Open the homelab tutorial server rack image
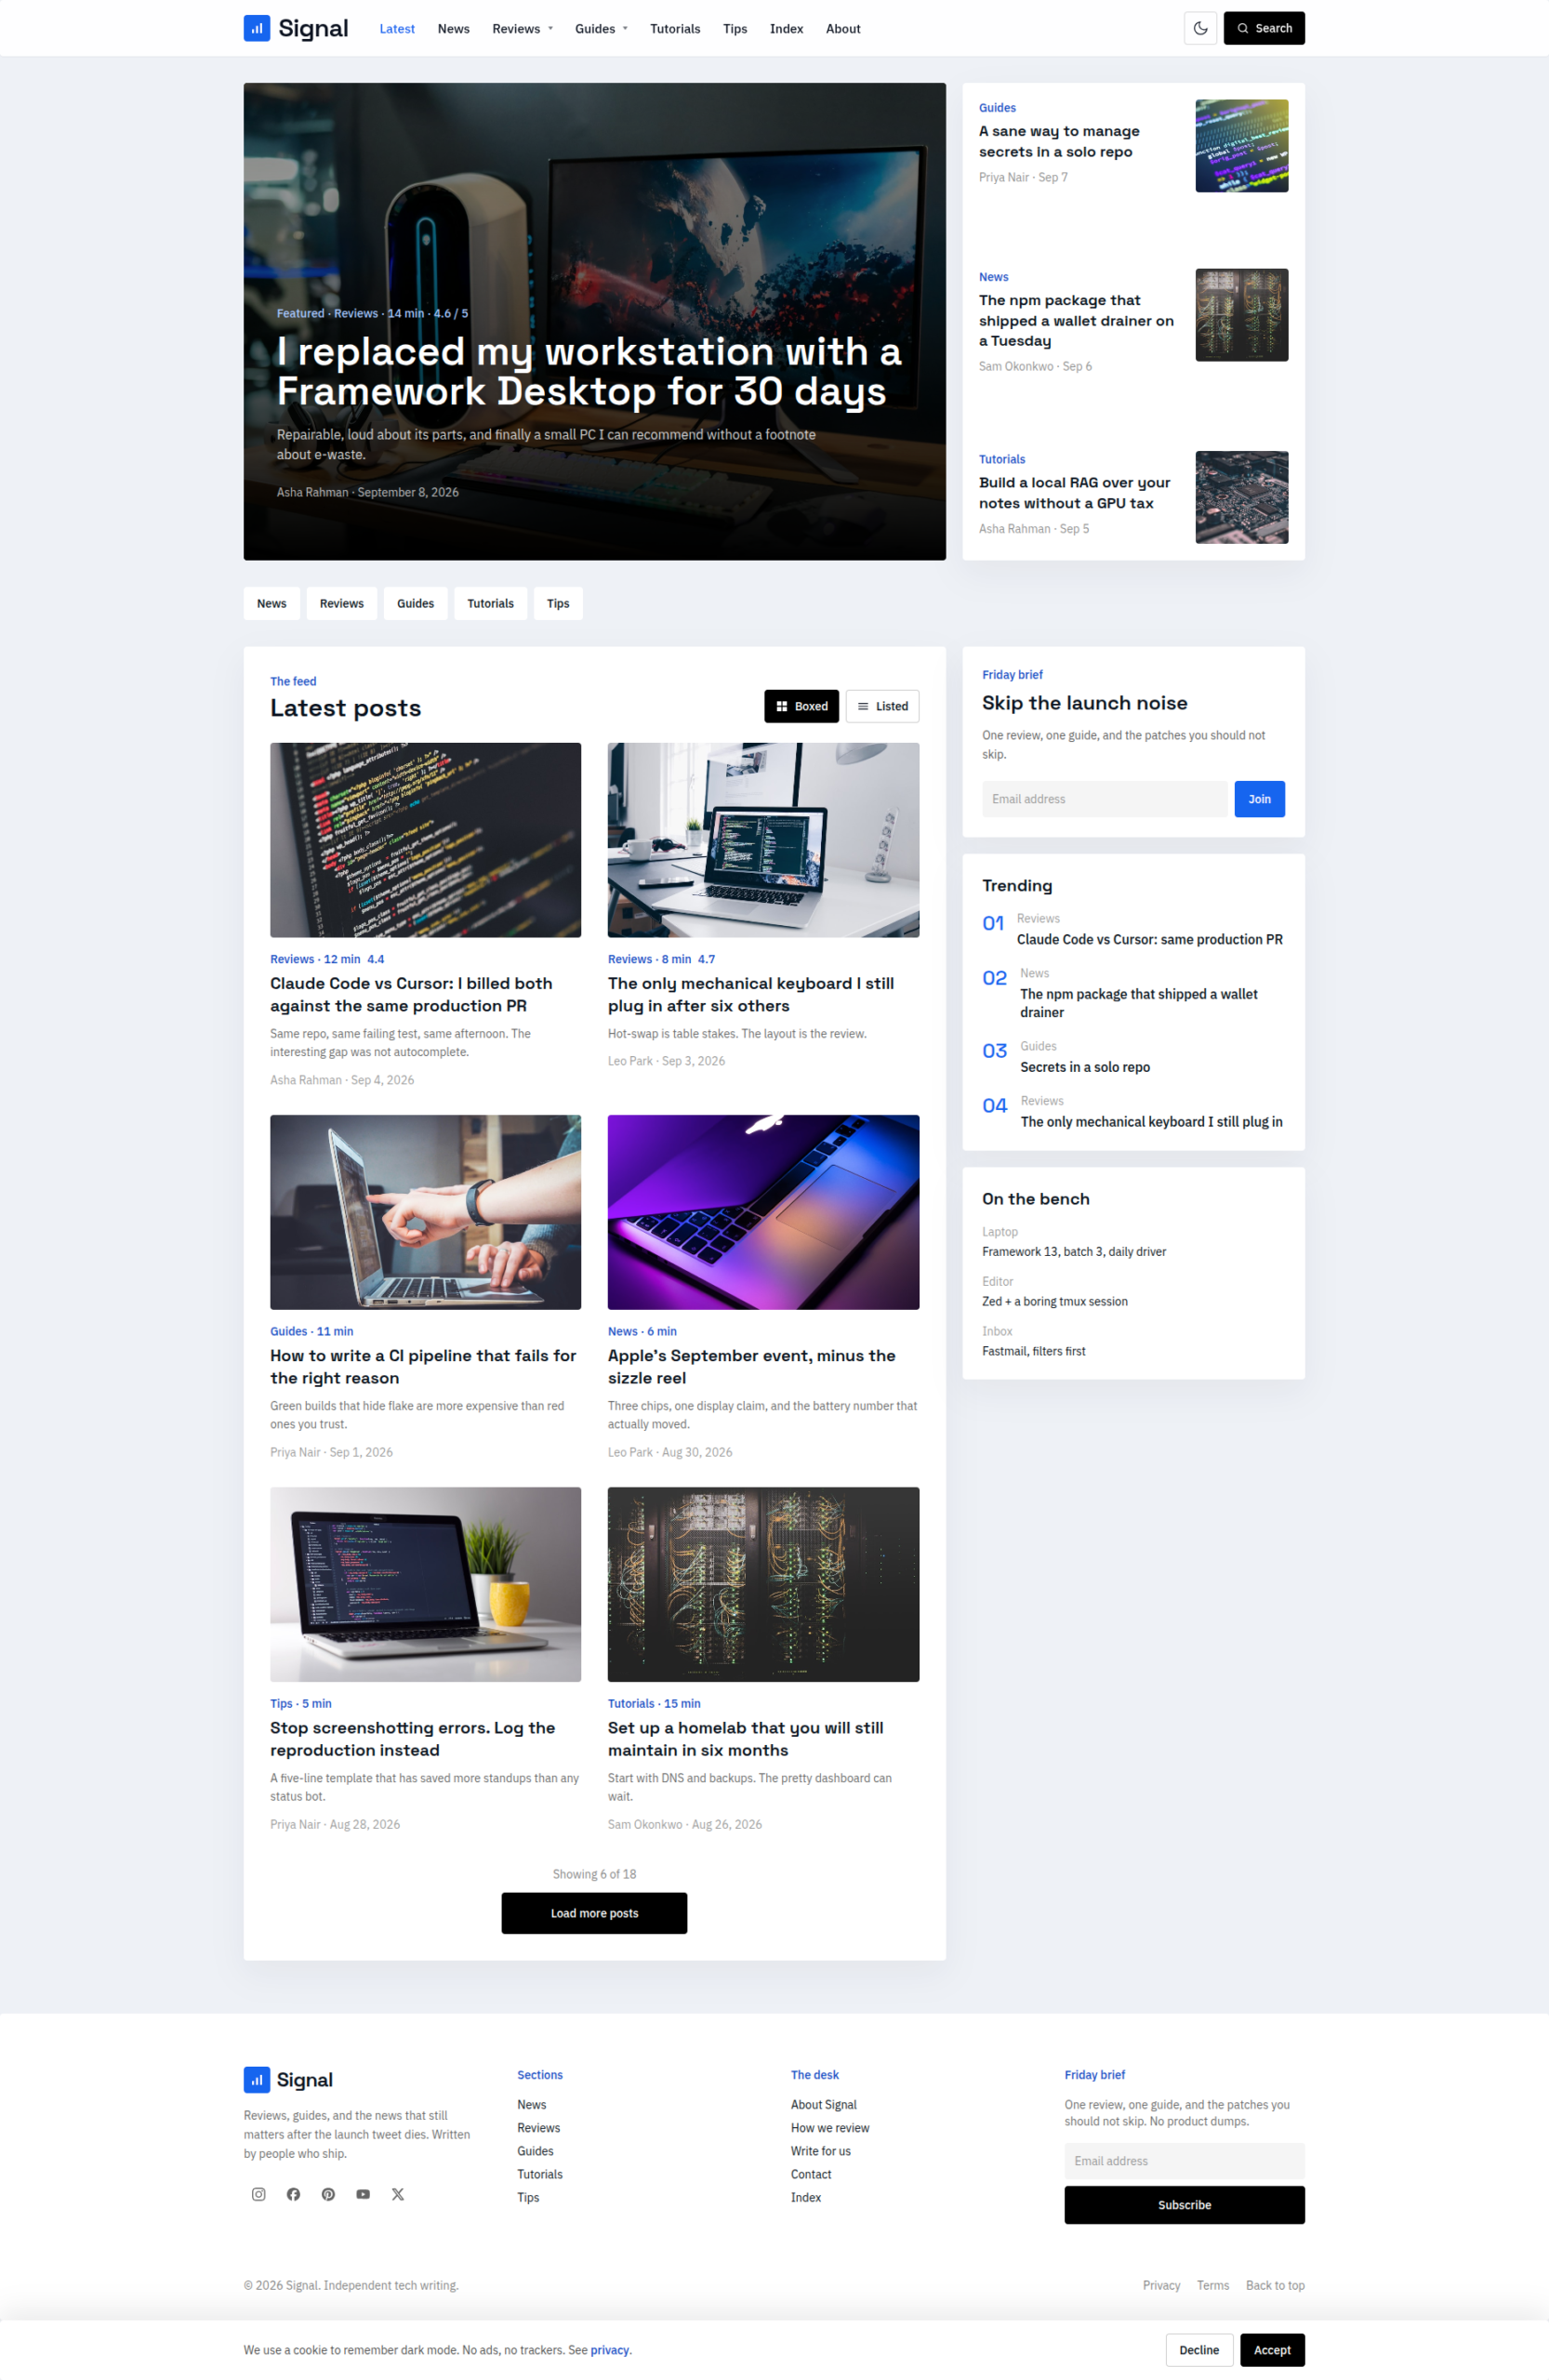The height and width of the screenshot is (2380, 1549). (763, 1584)
